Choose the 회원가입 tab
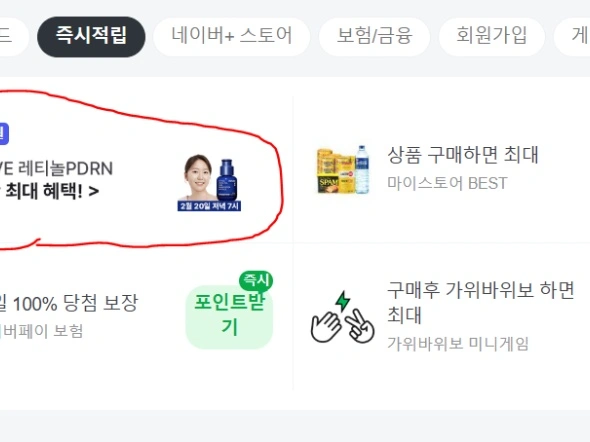Image resolution: width=590 pixels, height=442 pixels. (491, 36)
